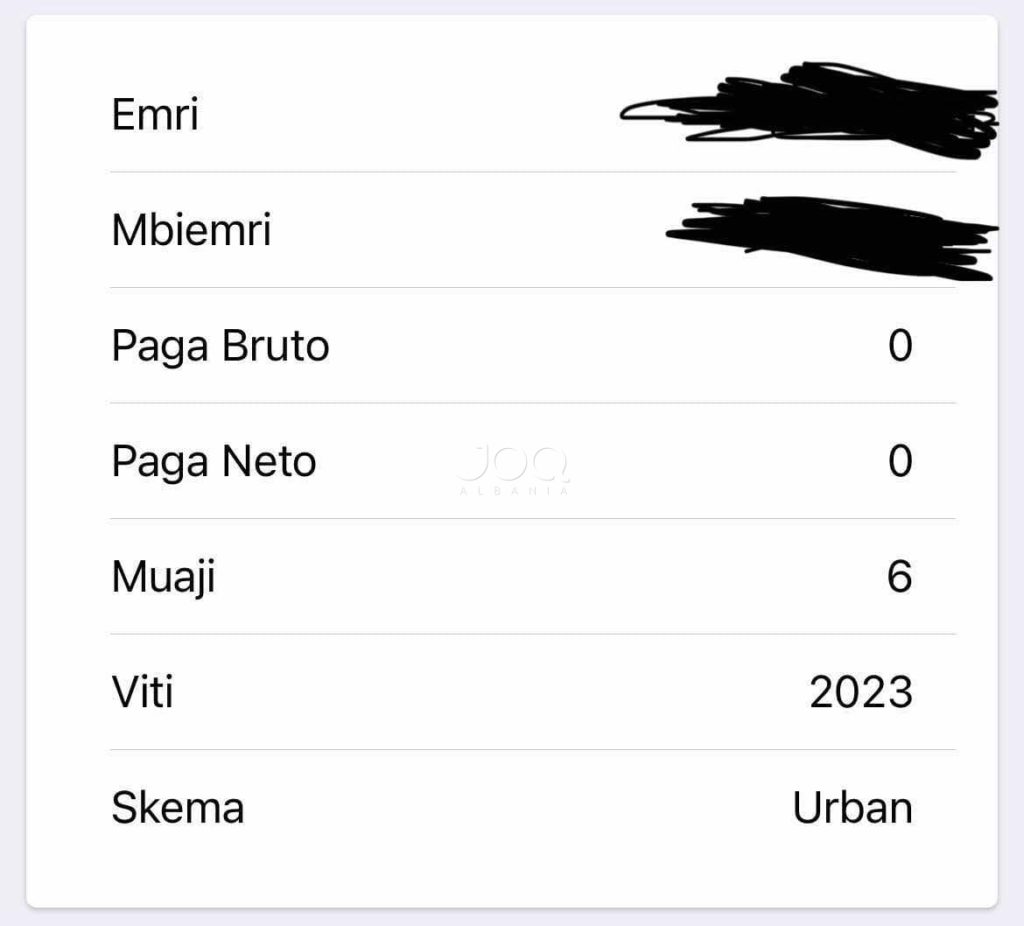Screen dimensions: 1024x926
Task: Select the Viti value 2023
Action: [x=861, y=692]
